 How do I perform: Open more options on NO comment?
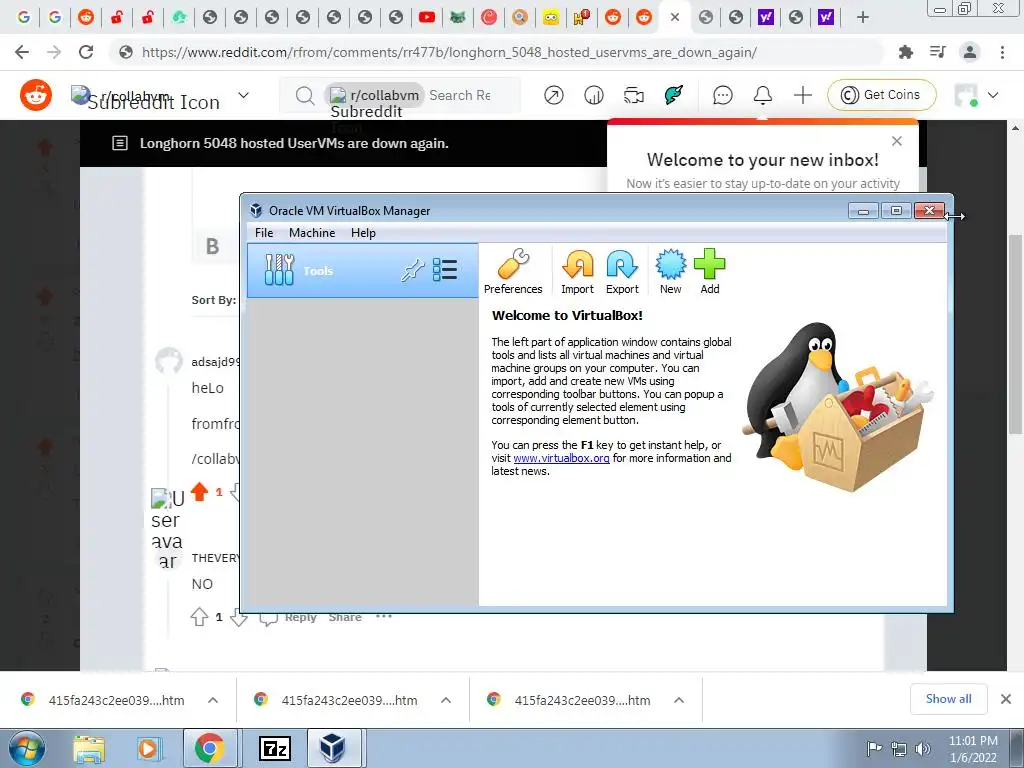click(x=384, y=616)
